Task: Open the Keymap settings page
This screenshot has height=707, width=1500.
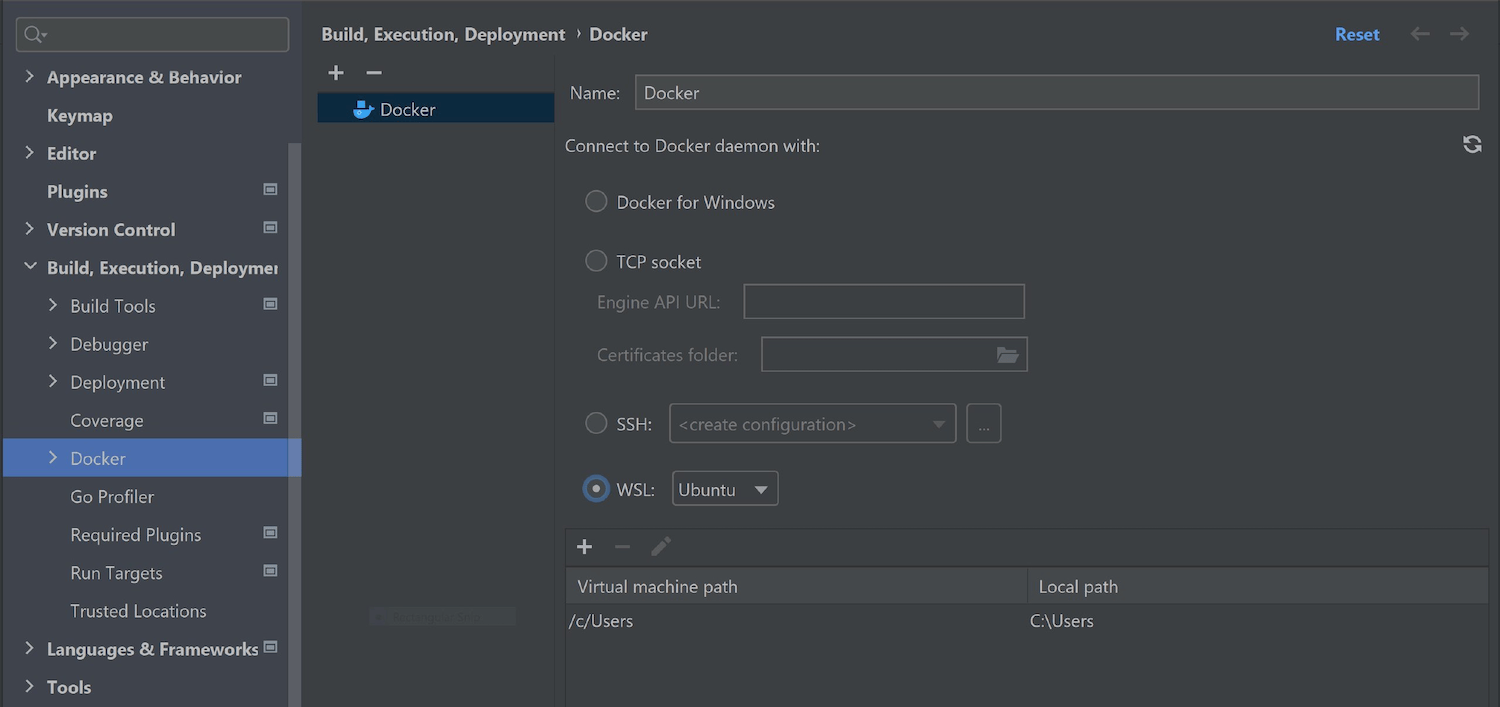Action: [x=80, y=116]
